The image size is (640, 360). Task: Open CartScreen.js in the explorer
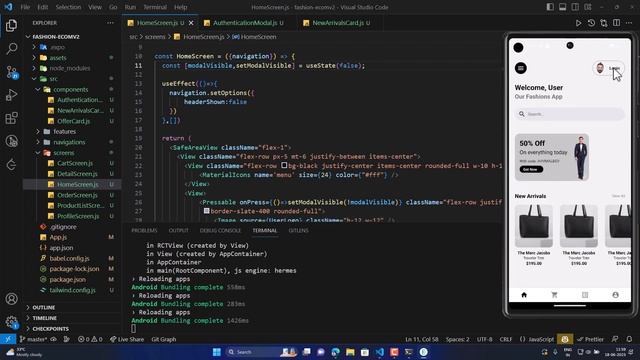click(x=75, y=163)
